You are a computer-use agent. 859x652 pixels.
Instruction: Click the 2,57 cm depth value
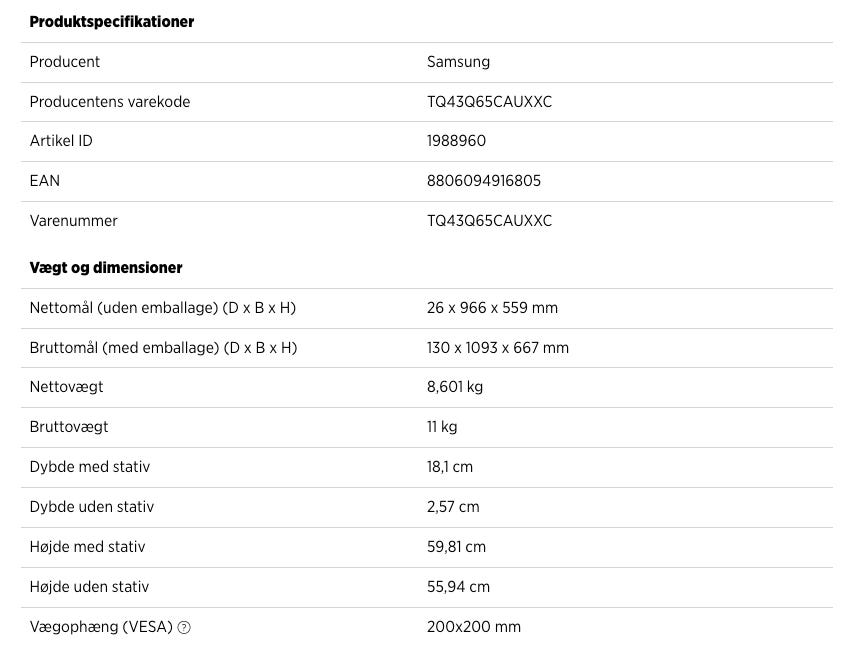[453, 507]
